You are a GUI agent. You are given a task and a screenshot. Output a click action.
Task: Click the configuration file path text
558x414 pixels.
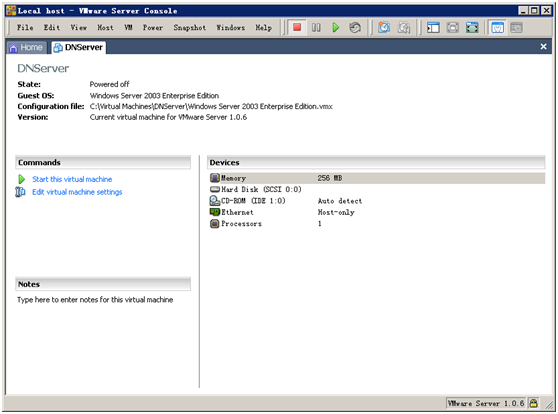click(x=211, y=106)
